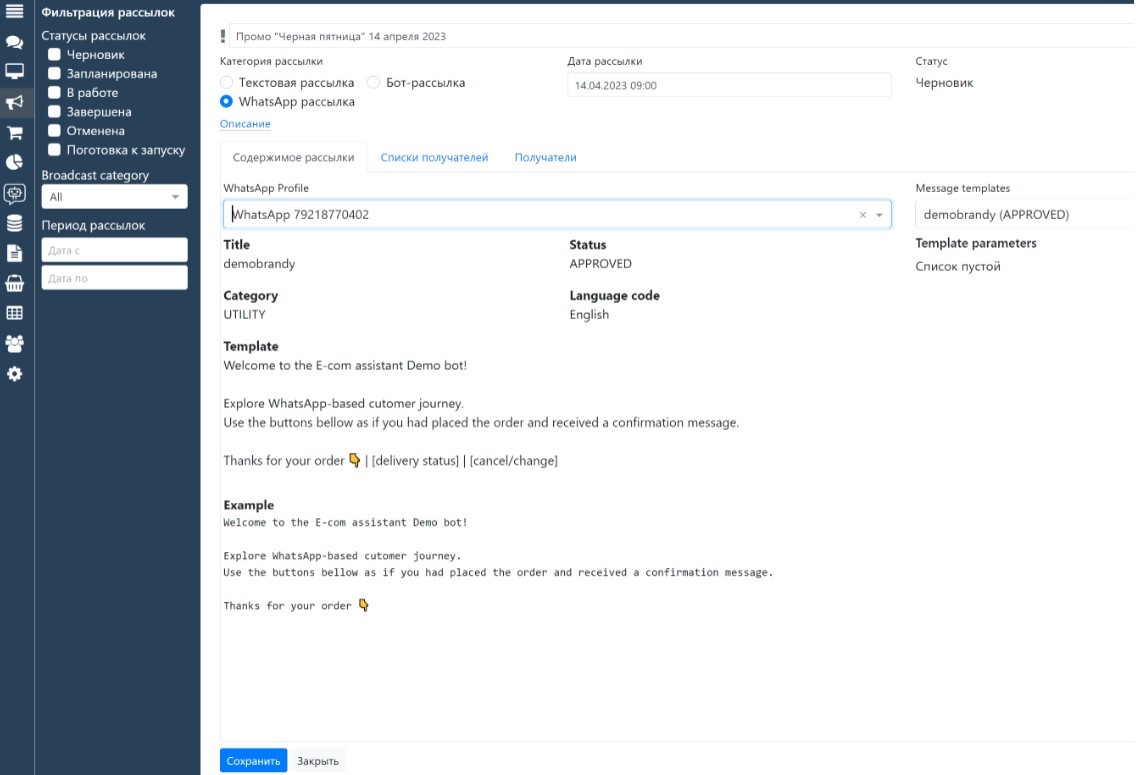Viewport: 1142px width, 775px height.
Task: Open the shopping cart sidebar icon
Action: tap(15, 133)
